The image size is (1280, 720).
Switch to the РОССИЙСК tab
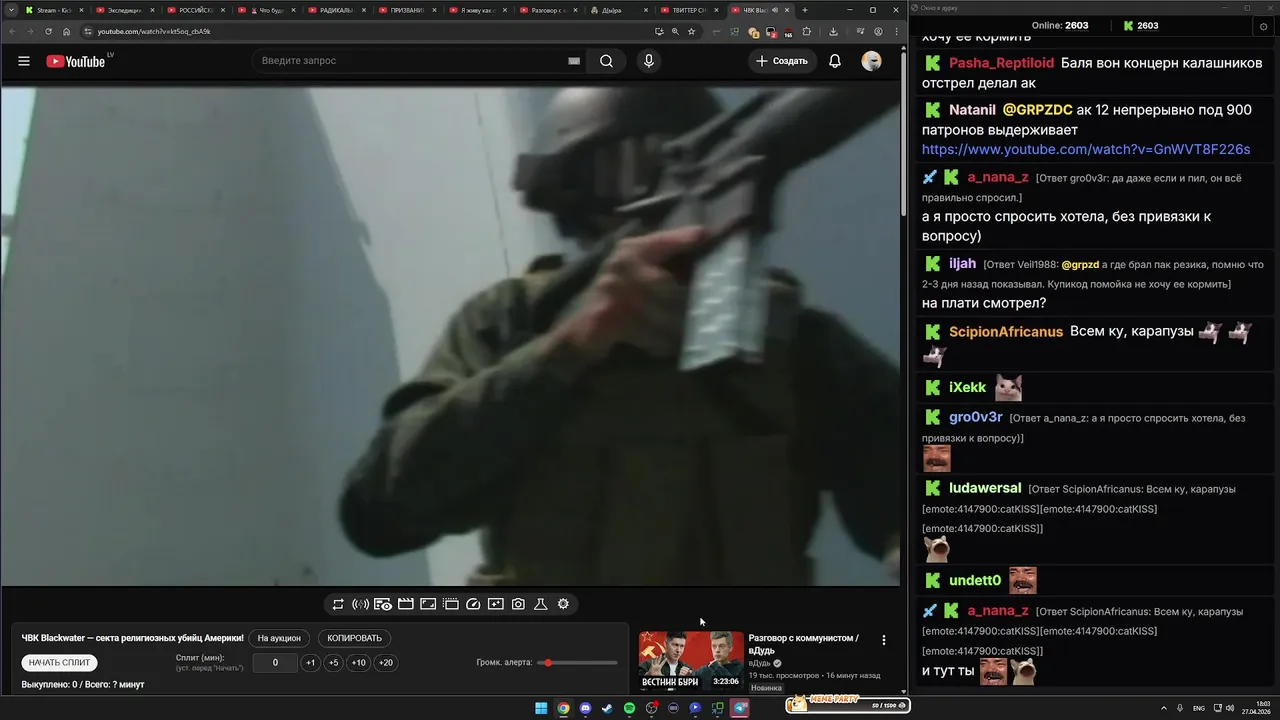point(196,10)
